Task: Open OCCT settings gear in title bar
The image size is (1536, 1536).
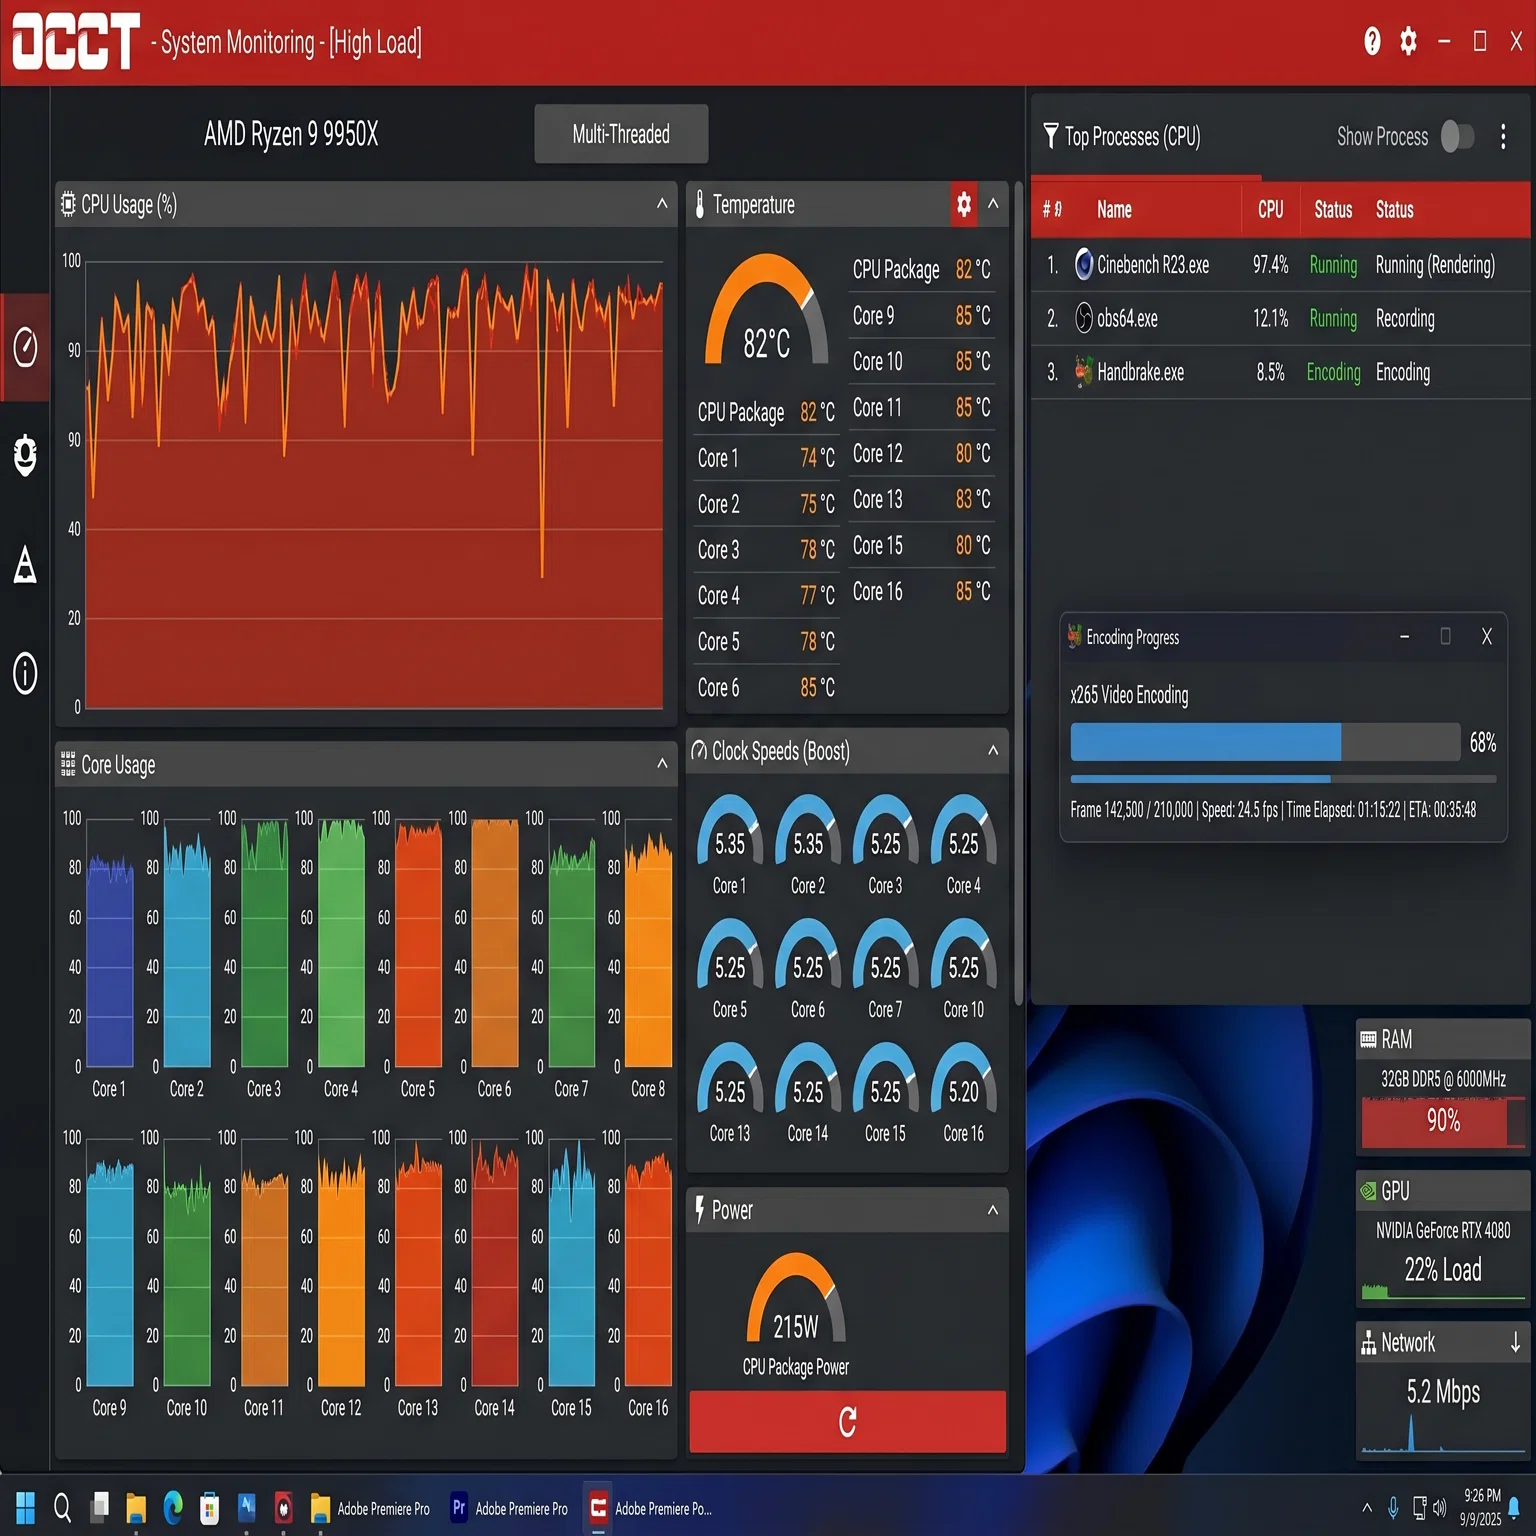Action: (x=1408, y=41)
